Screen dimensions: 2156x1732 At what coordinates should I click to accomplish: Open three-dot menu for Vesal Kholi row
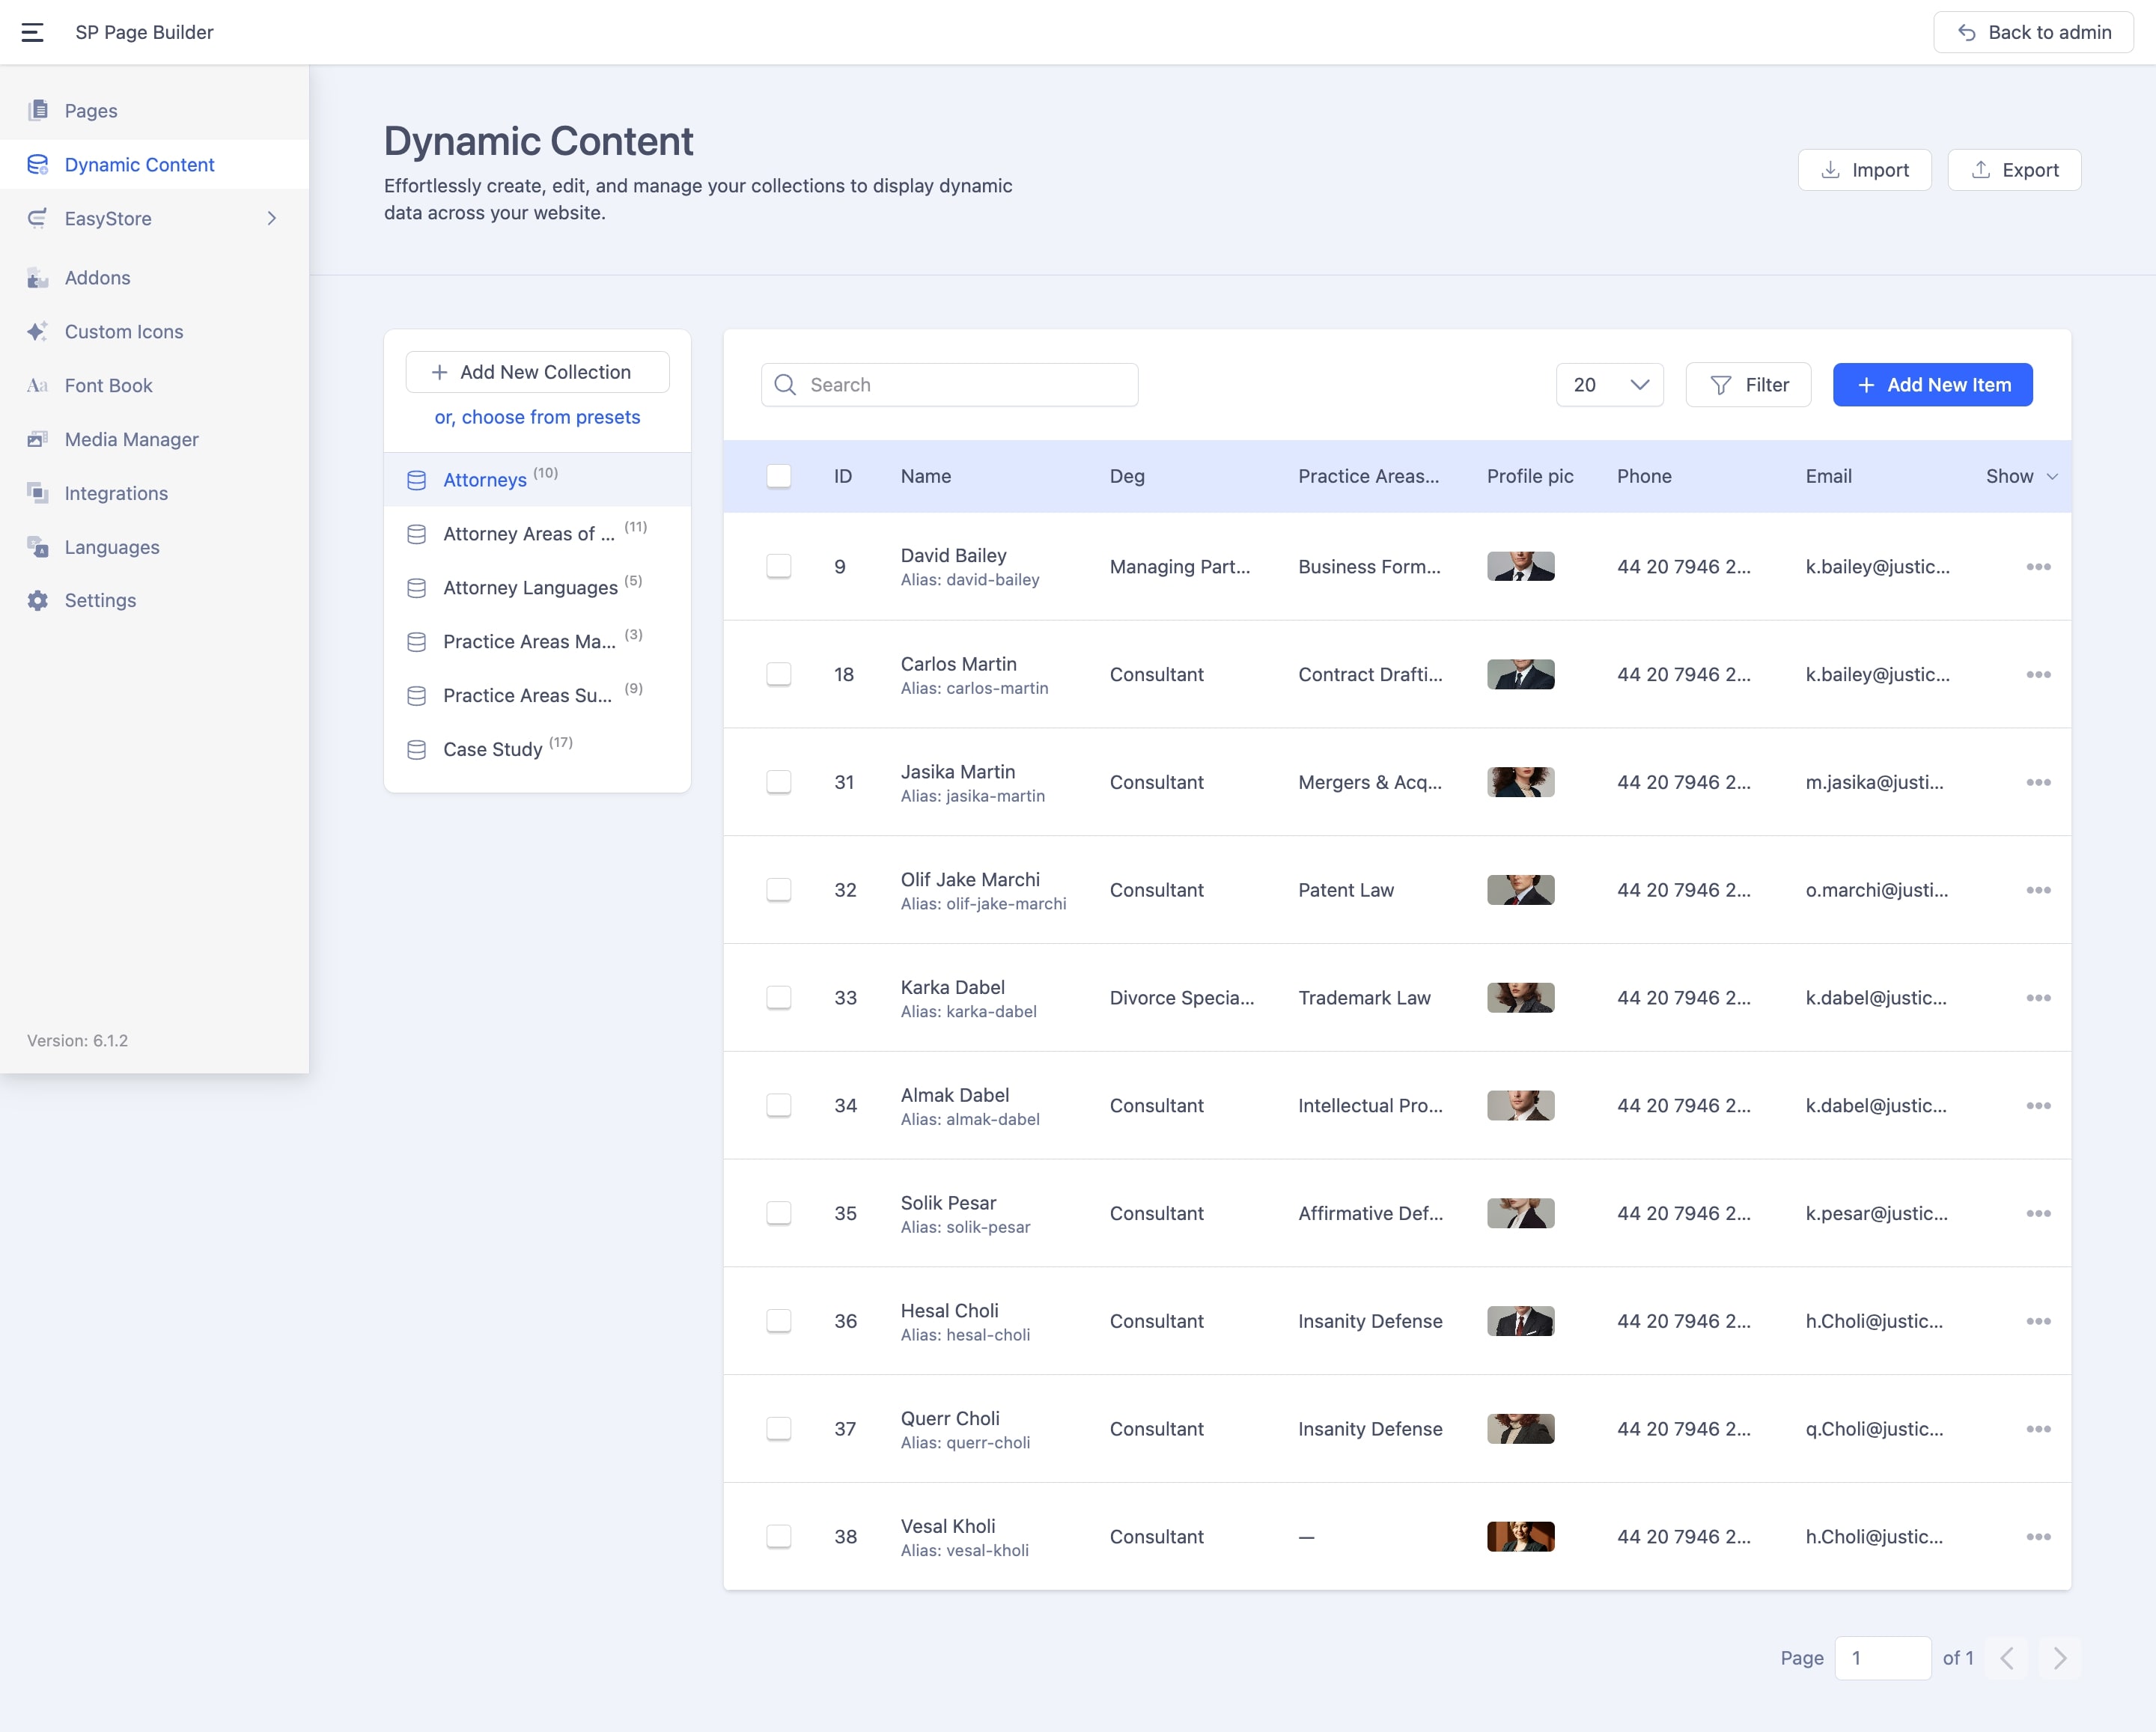(x=2038, y=1537)
